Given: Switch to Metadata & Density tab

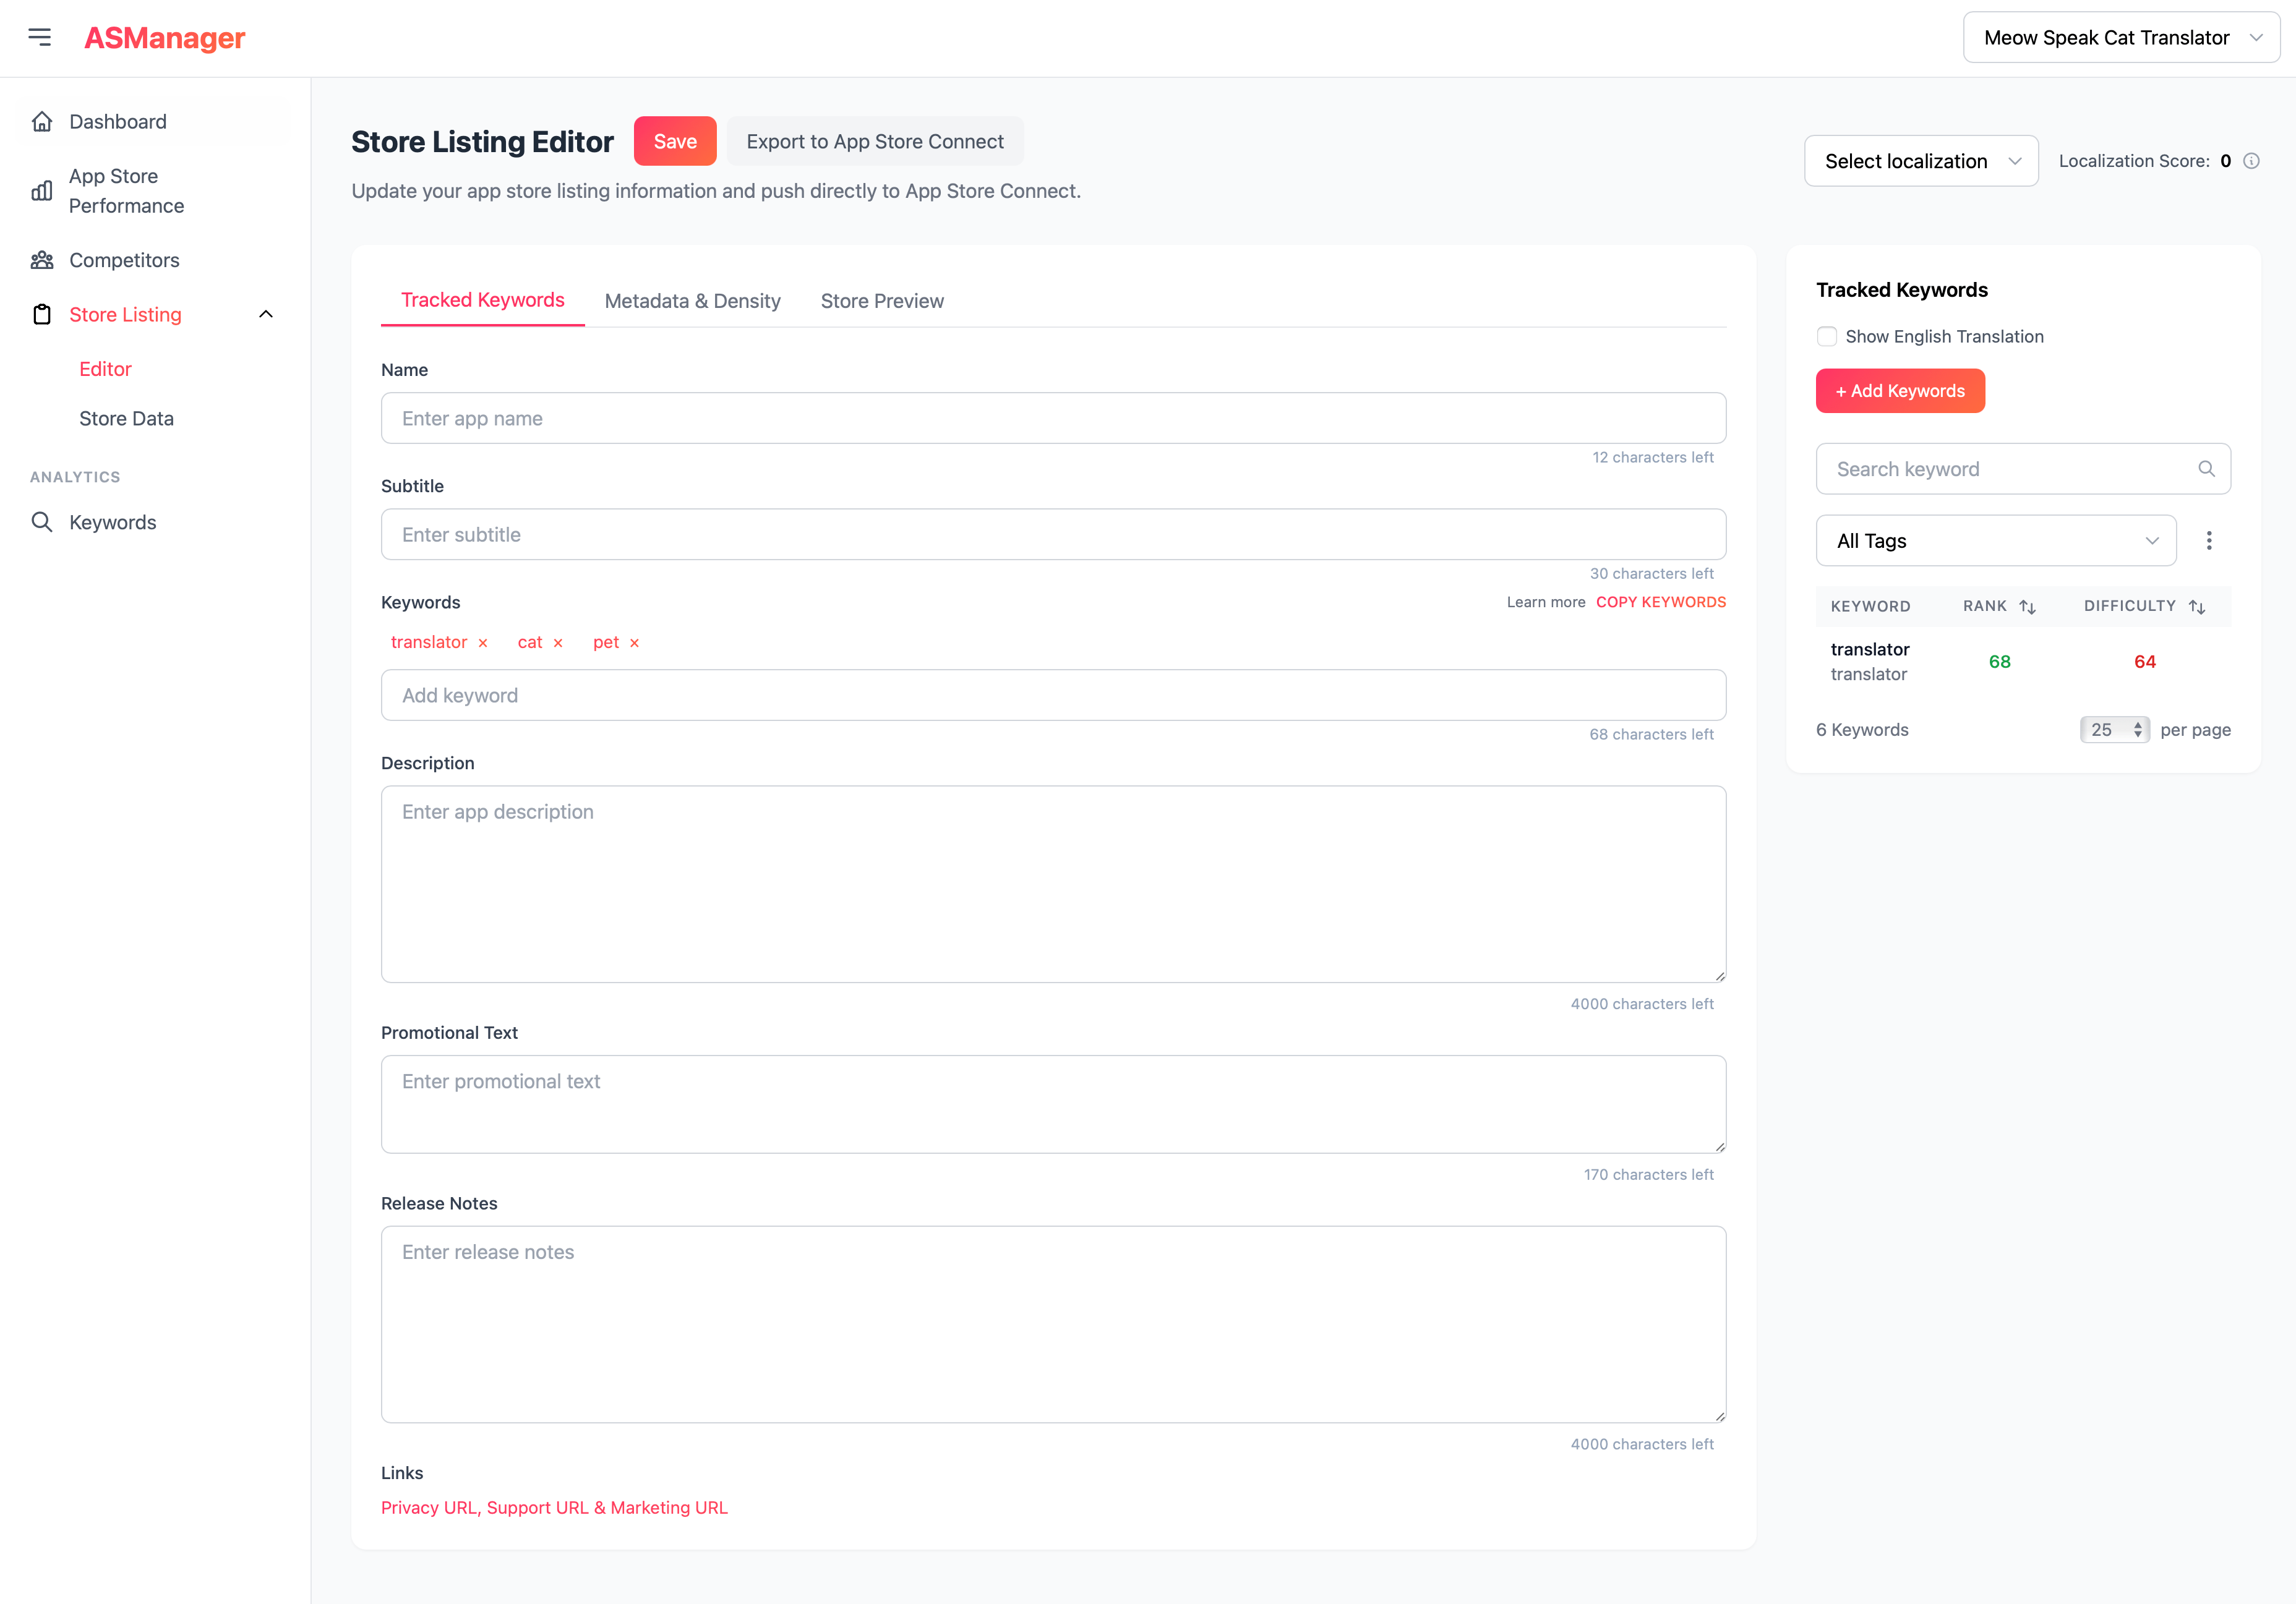Looking at the screenshot, I should (692, 301).
